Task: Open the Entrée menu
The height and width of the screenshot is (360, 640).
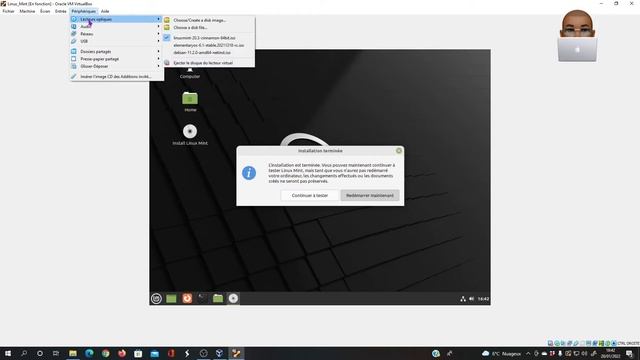Action: click(x=60, y=11)
